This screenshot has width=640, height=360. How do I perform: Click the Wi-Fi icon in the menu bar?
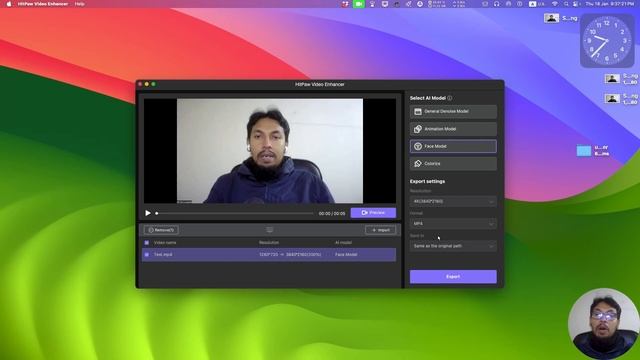point(554,4)
